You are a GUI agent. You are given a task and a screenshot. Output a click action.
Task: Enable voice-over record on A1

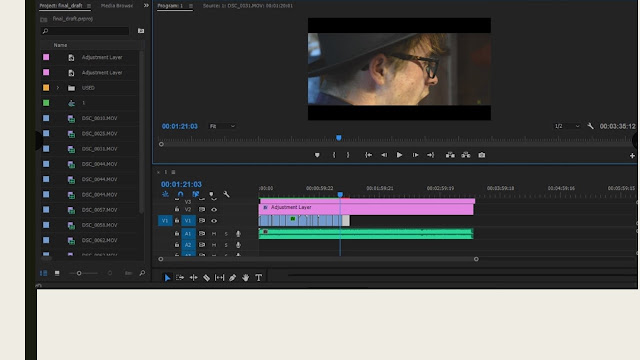coord(238,233)
